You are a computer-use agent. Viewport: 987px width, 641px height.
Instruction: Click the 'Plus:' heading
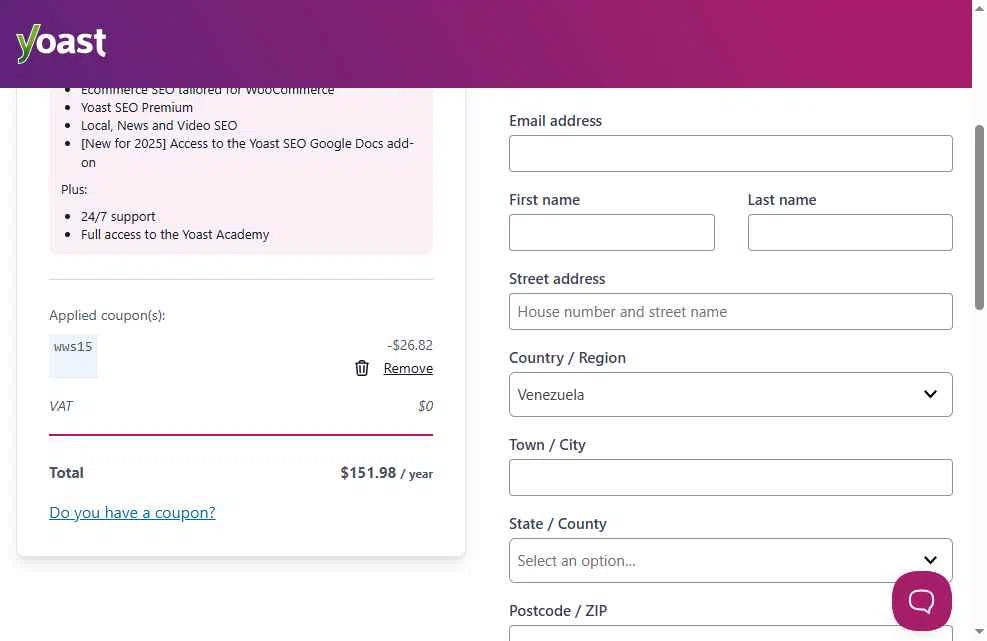tap(74, 190)
